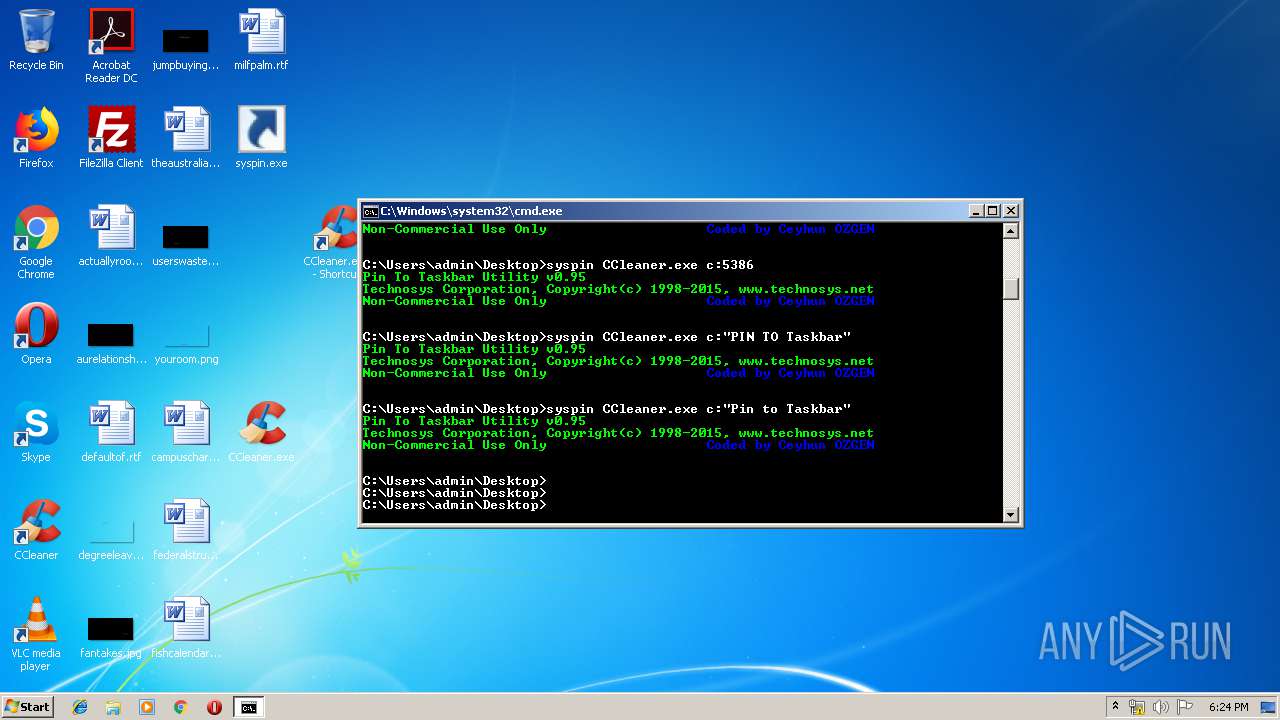Select theaustralia Word document icon
The height and width of the screenshot is (720, 1280).
186,138
